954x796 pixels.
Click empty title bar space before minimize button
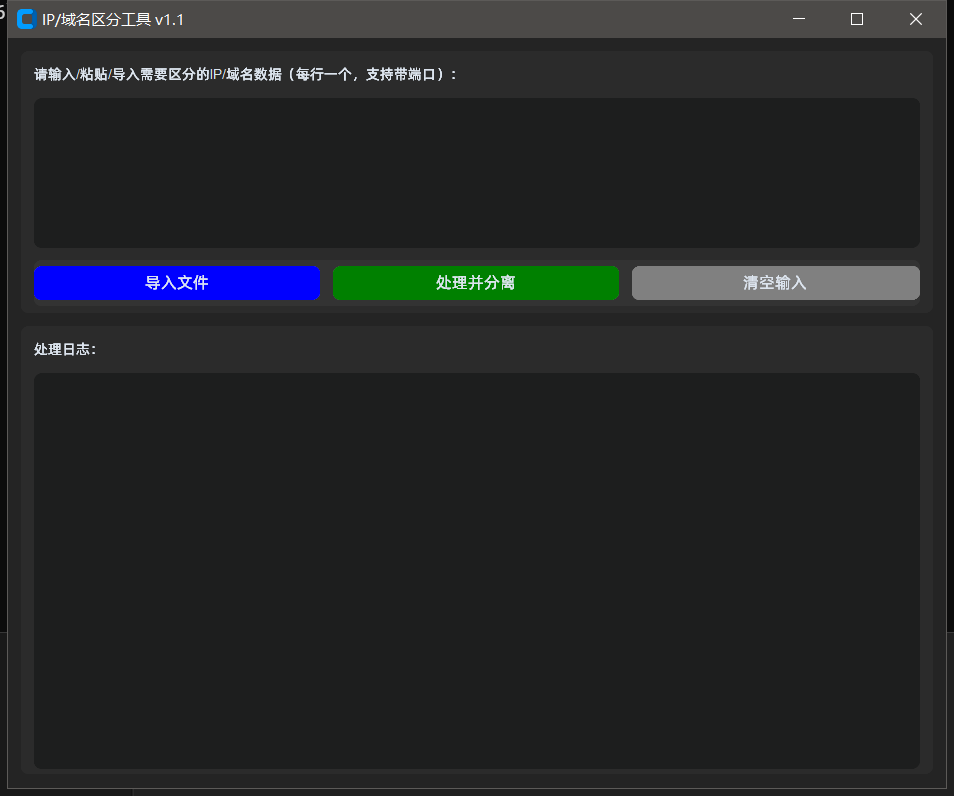pyautogui.click(x=500, y=20)
